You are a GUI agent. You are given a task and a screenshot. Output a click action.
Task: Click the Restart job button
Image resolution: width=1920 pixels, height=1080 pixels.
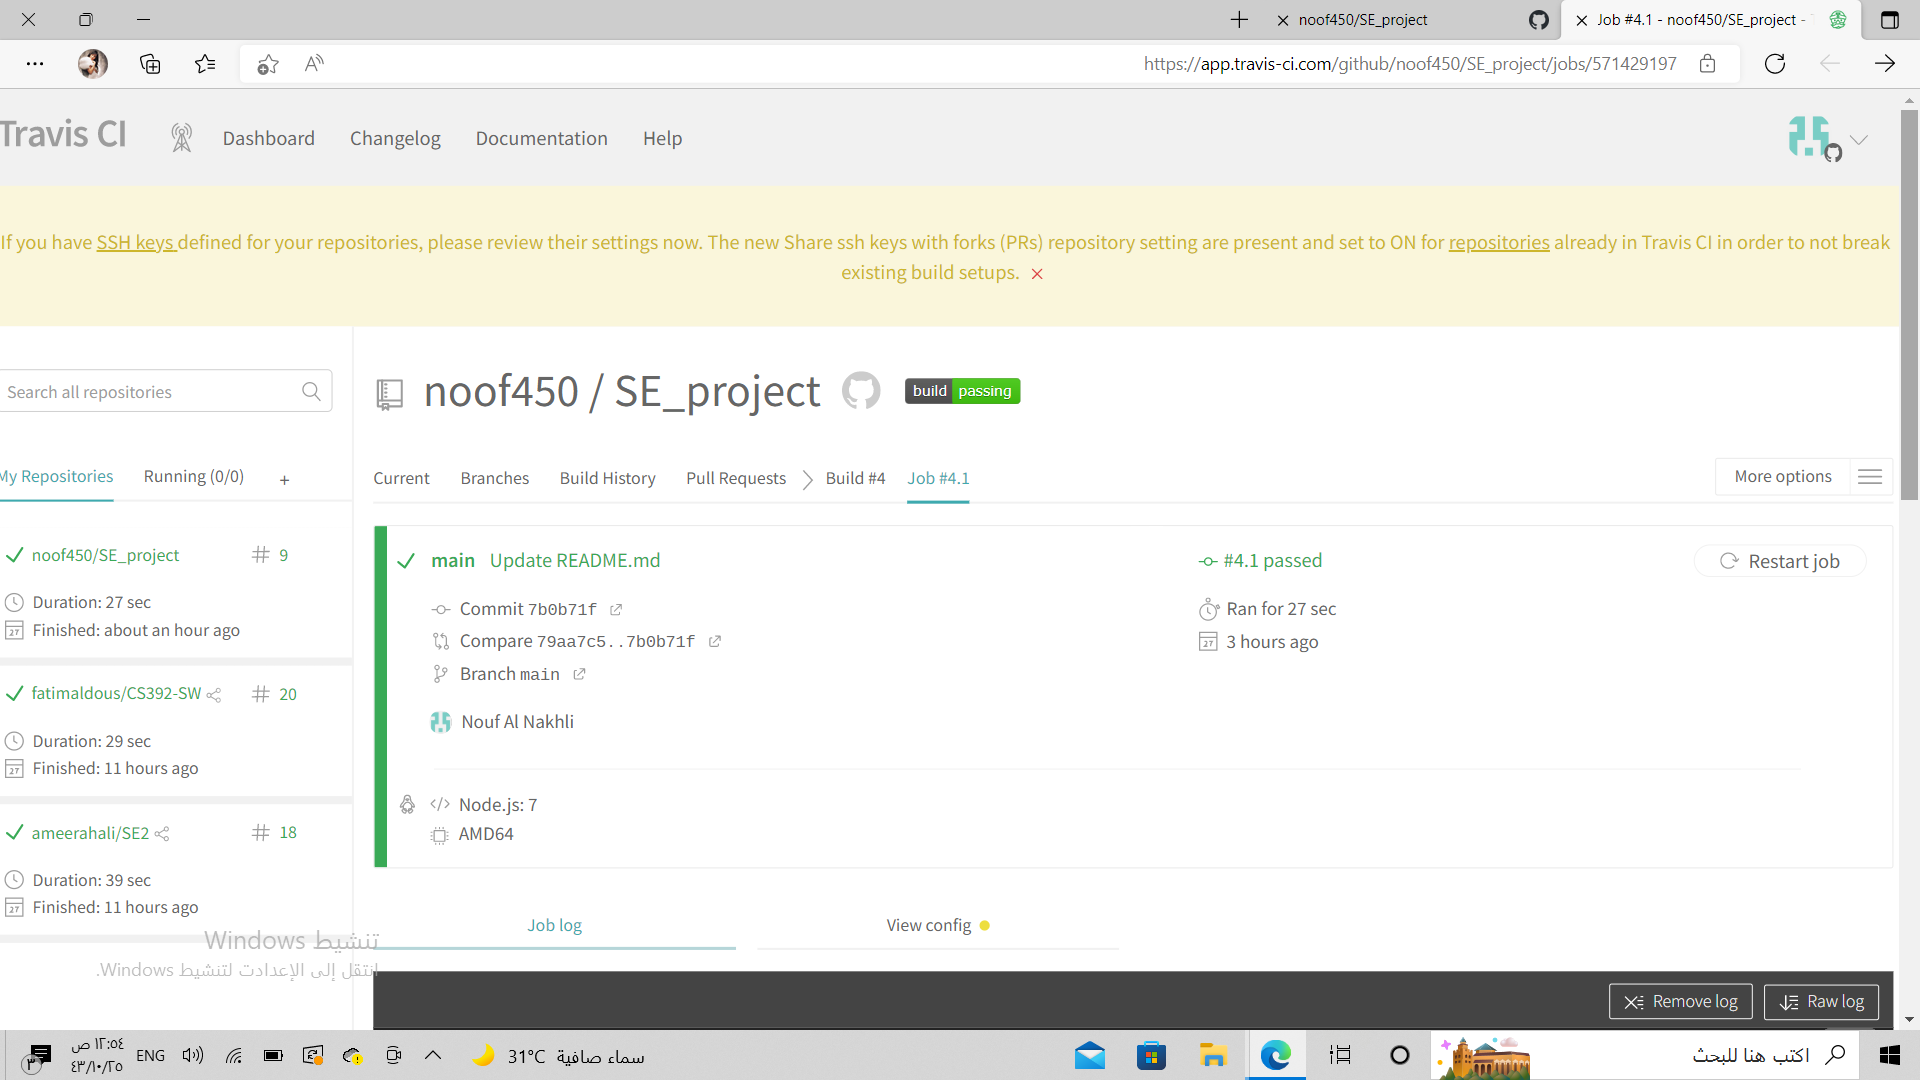pyautogui.click(x=1780, y=562)
